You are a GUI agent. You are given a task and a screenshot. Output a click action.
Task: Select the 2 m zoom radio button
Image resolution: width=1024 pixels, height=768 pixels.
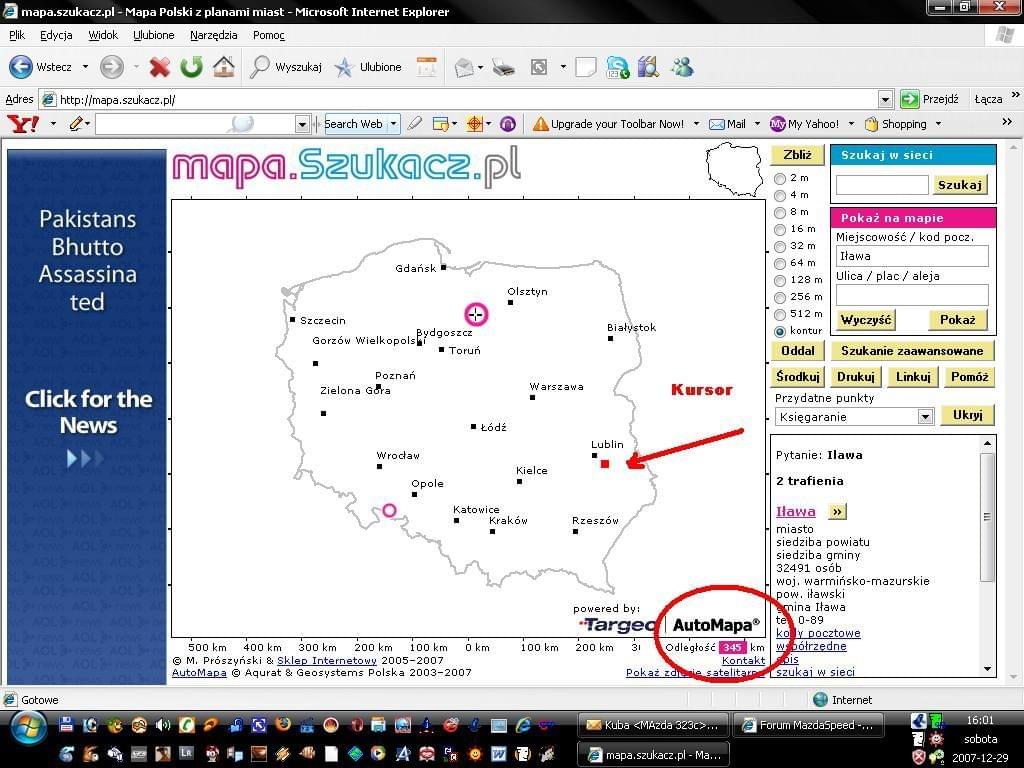pos(780,178)
